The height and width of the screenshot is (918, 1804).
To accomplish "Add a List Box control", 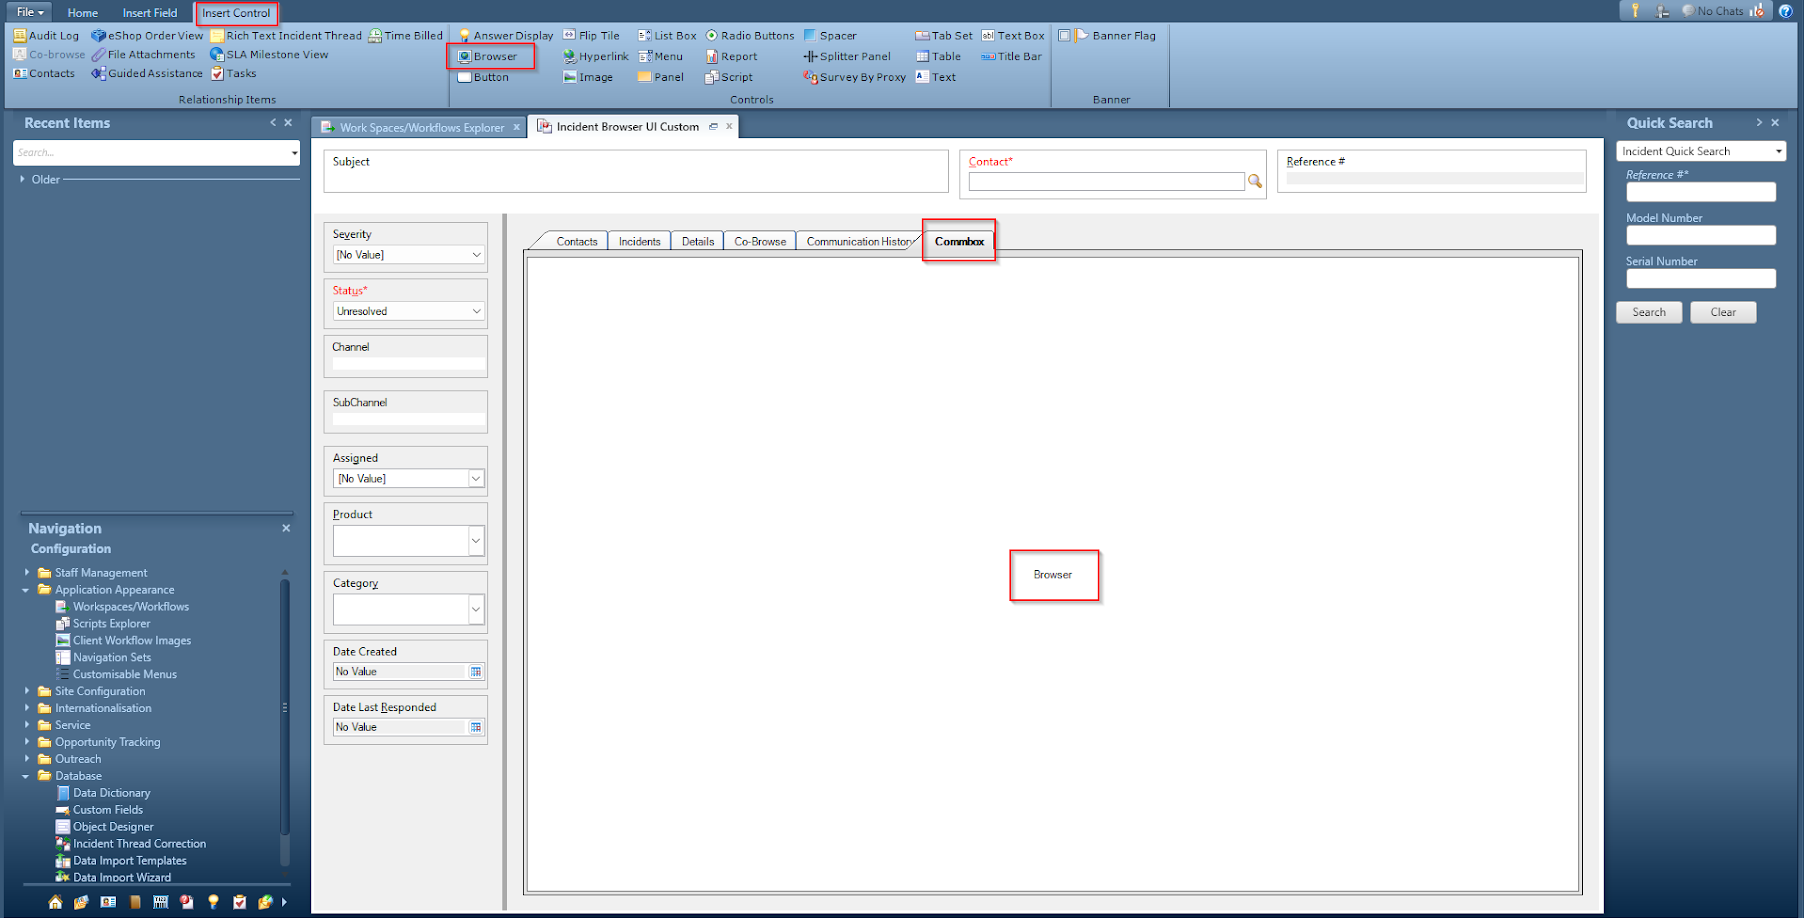I will pos(667,35).
